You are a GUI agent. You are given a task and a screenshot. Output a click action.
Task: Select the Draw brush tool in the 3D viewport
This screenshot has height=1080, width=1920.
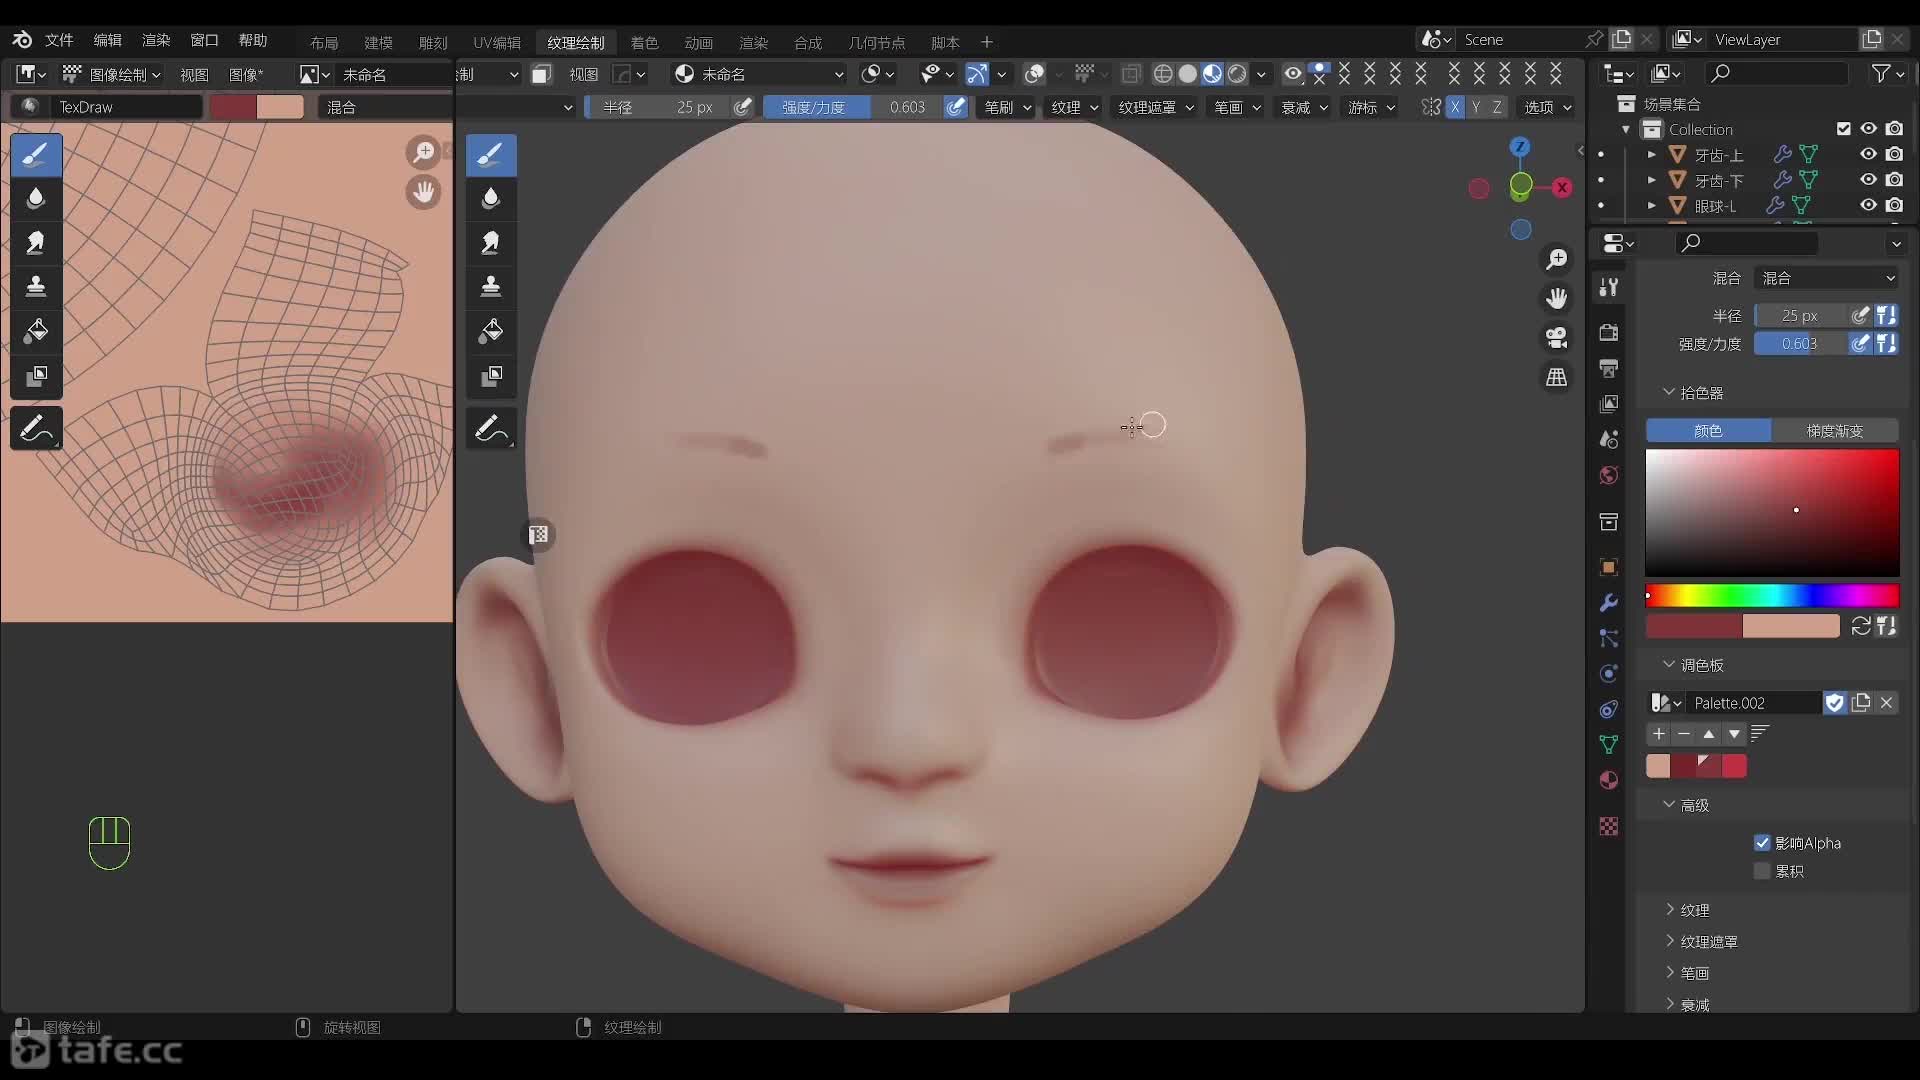tap(491, 155)
